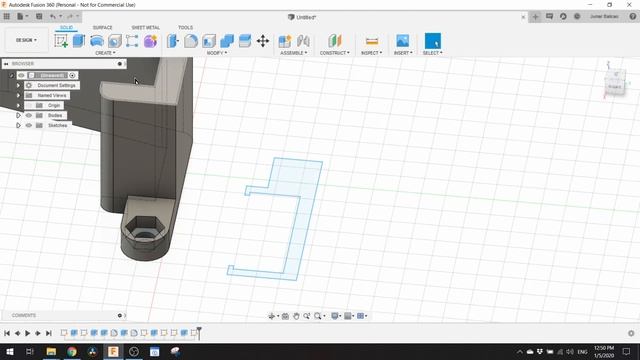The height and width of the screenshot is (360, 640).
Task: Select the Revolve tool
Action: (x=97, y=41)
